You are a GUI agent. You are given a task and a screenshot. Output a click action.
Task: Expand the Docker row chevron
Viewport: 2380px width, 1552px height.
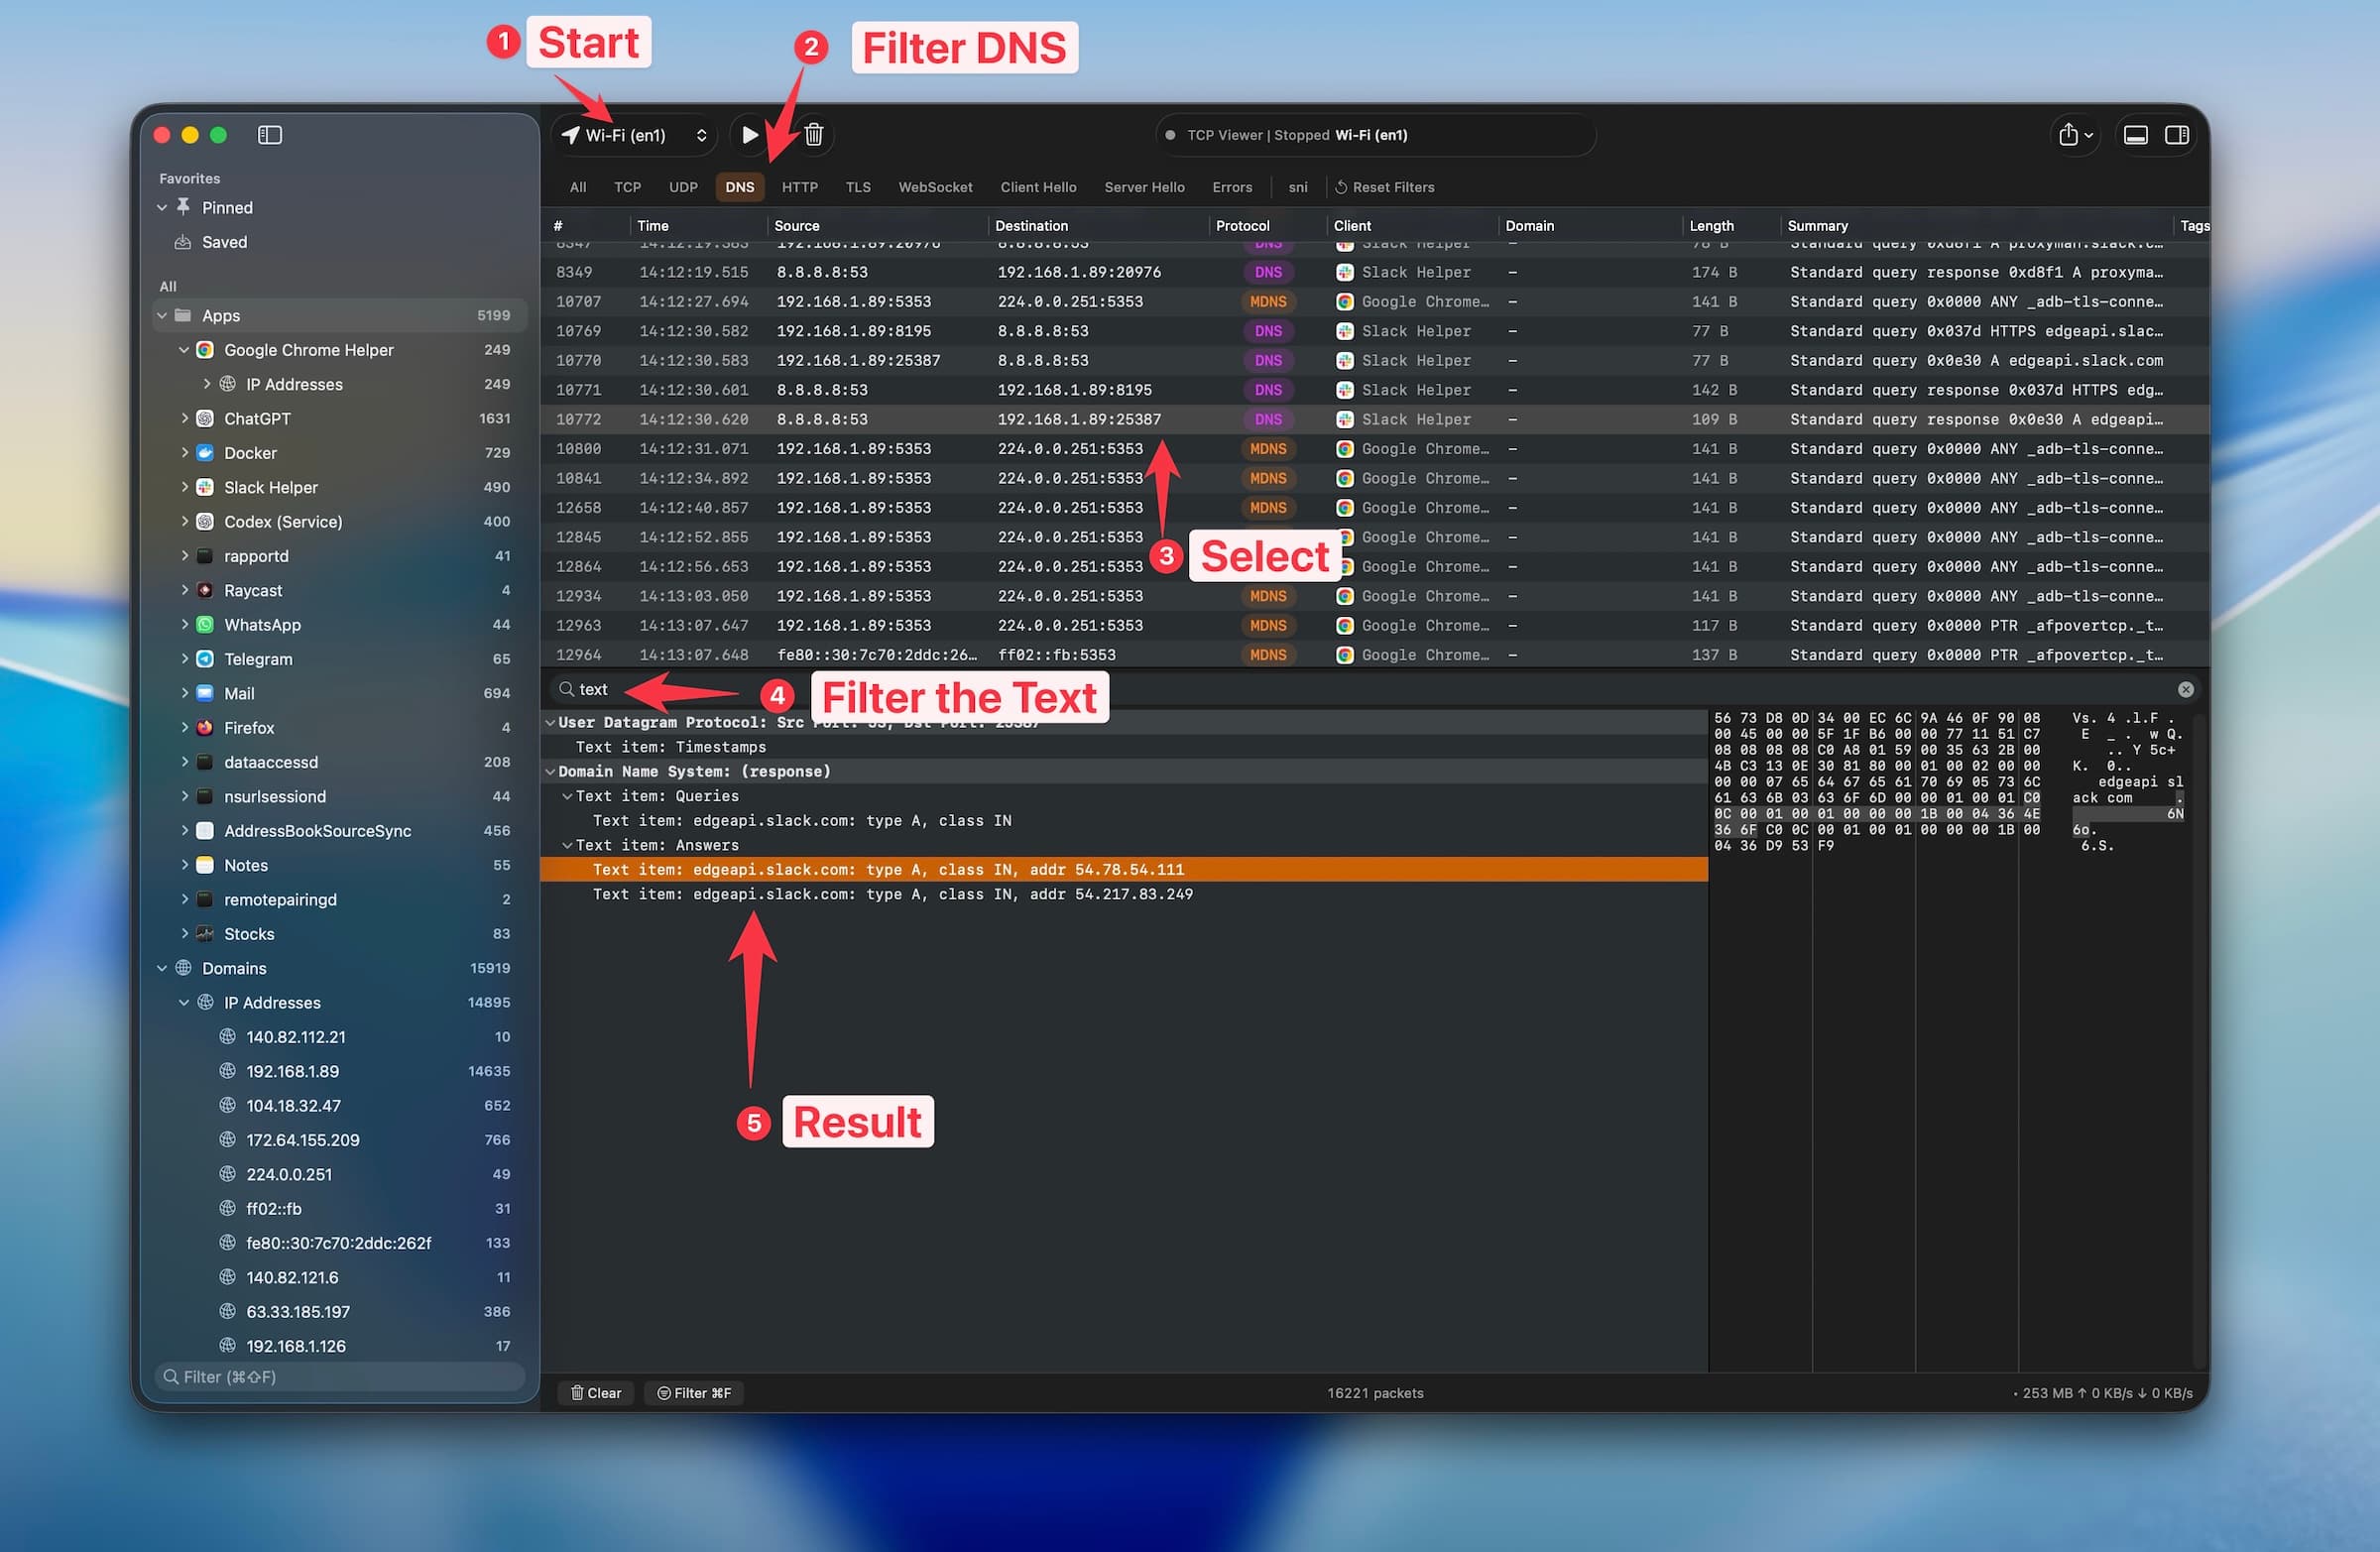(184, 453)
